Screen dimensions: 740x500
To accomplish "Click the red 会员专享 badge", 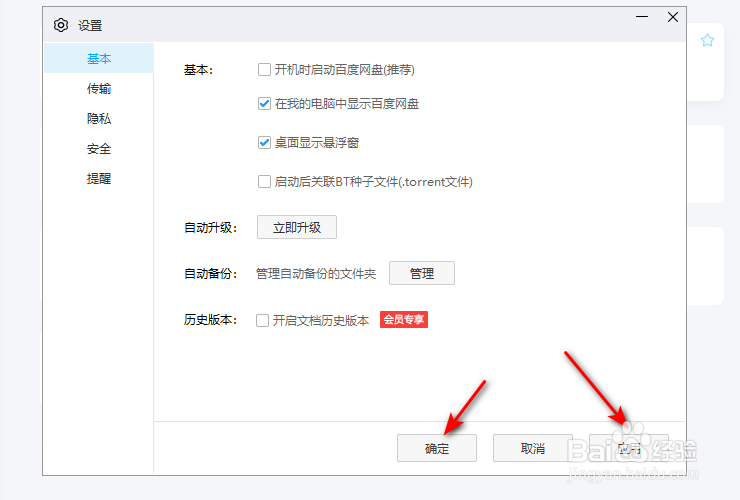I will pos(404,320).
